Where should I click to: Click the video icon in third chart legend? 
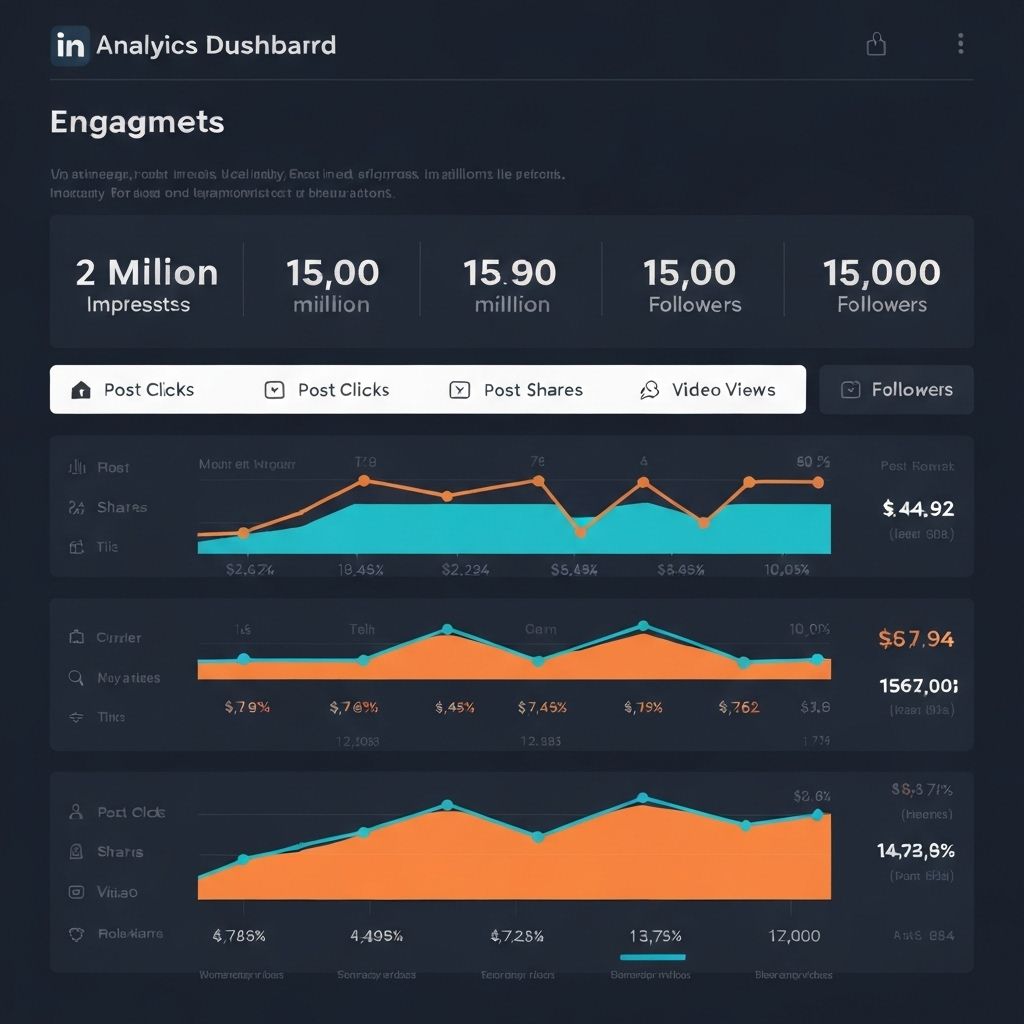76,892
